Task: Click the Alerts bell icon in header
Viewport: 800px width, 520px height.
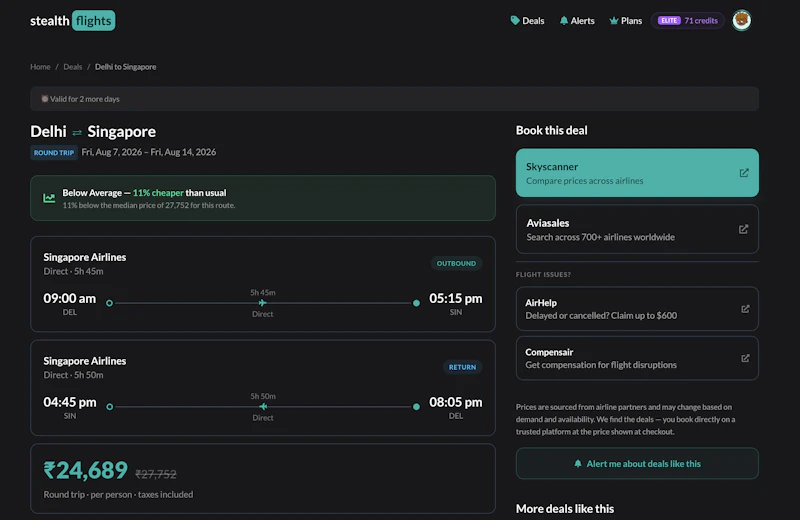Action: [x=564, y=20]
